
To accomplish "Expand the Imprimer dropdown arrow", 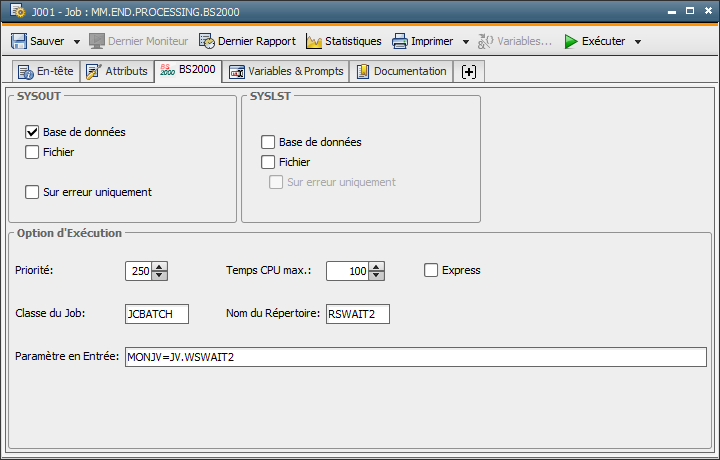I will 466,42.
